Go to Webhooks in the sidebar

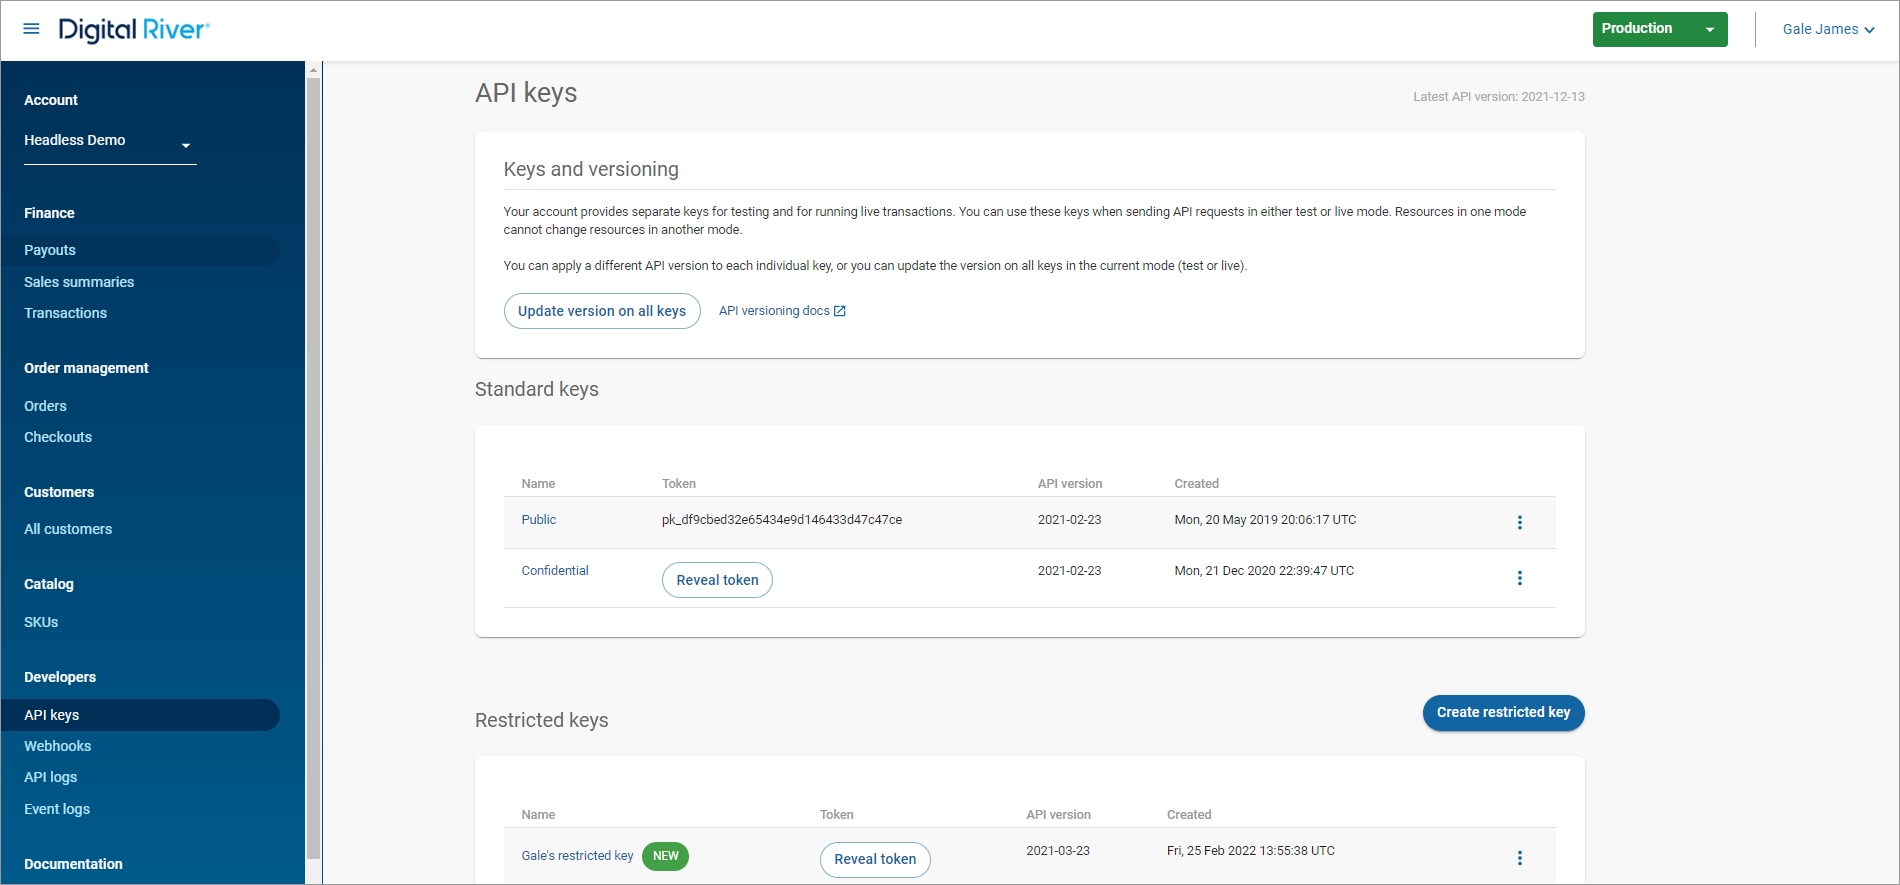(58, 746)
